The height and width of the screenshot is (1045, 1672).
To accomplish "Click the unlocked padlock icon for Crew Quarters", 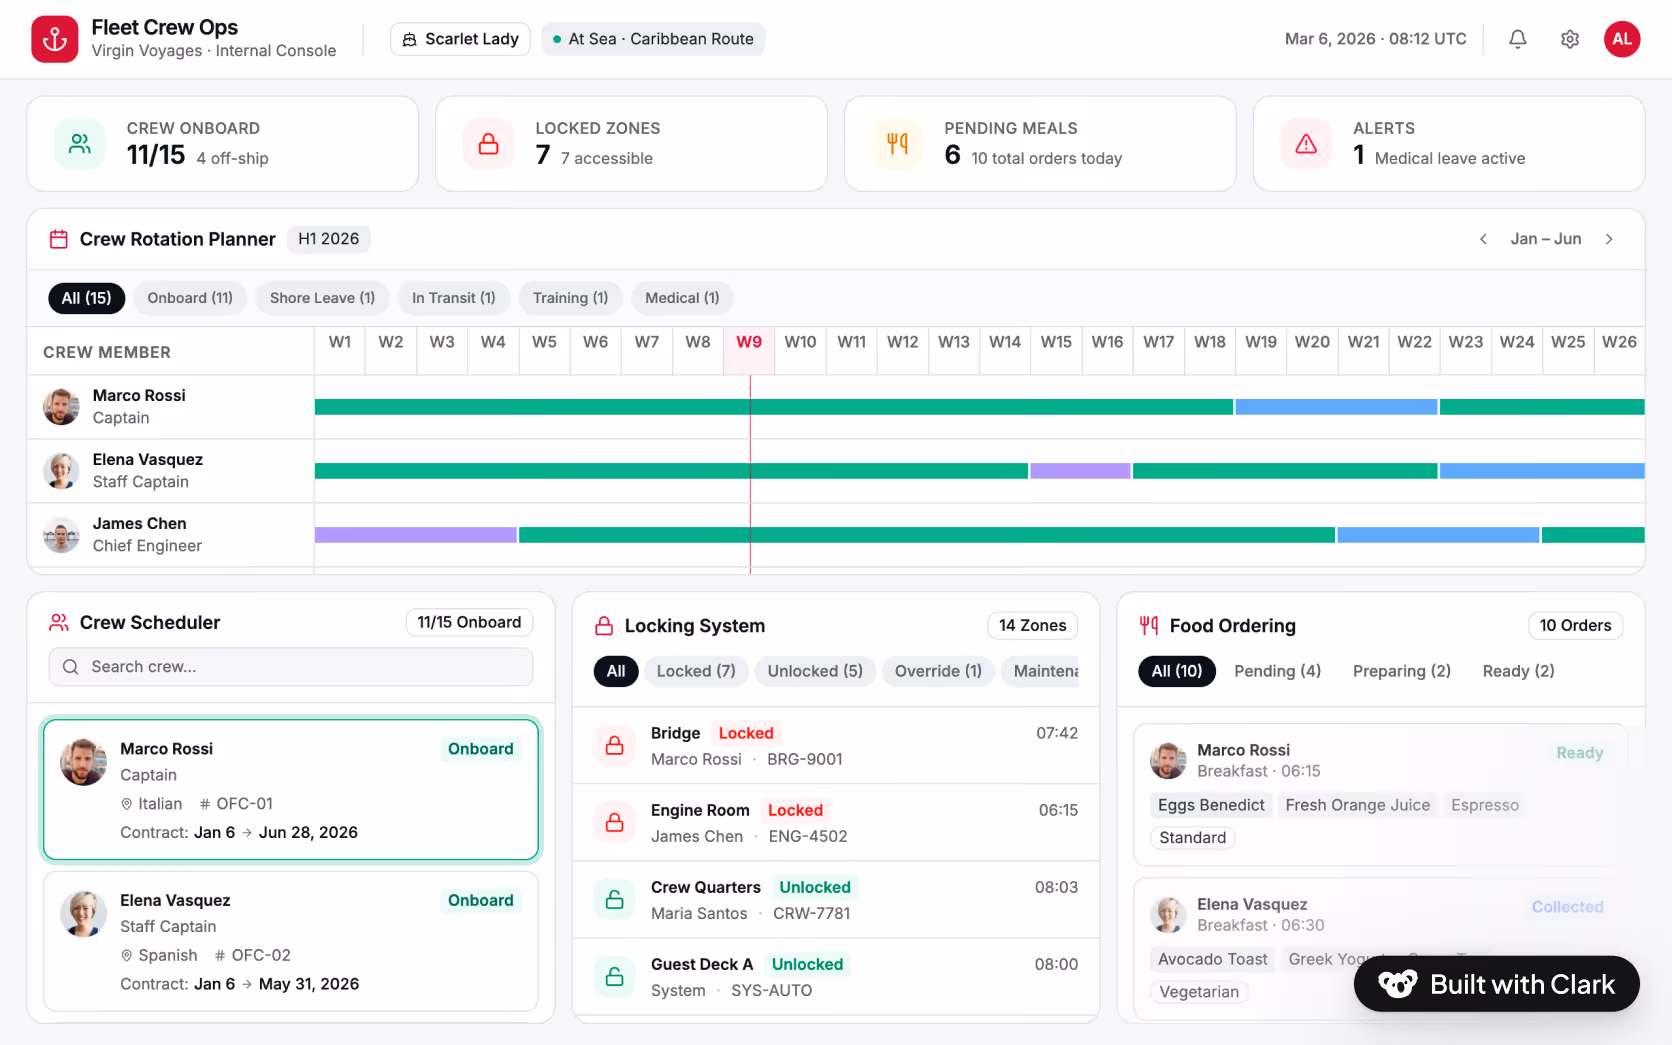I will 614,899.
